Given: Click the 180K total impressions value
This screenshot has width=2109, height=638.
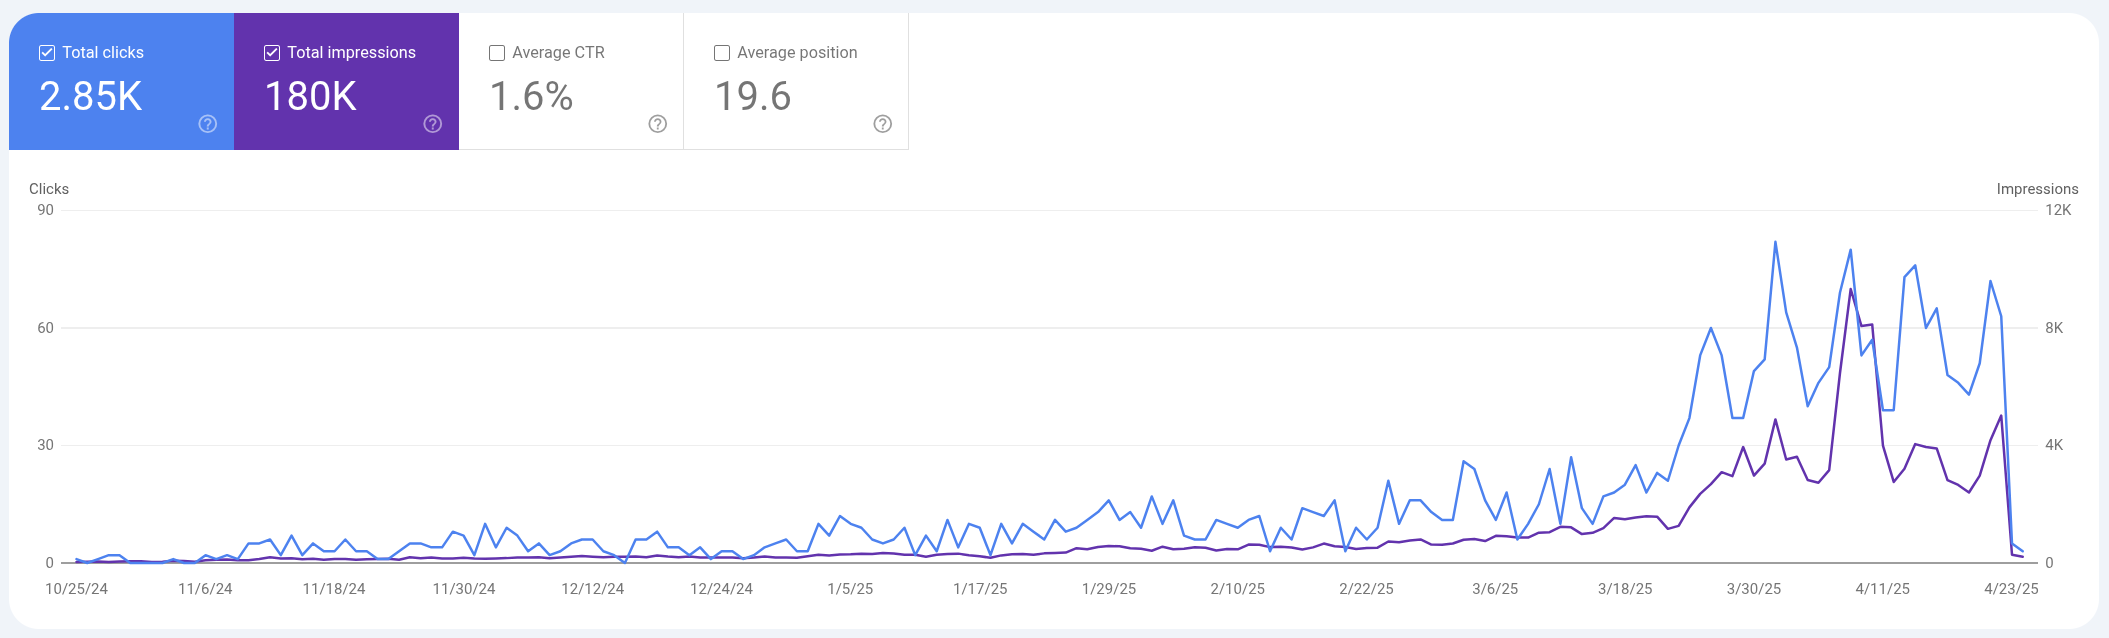Looking at the screenshot, I should pos(311,96).
